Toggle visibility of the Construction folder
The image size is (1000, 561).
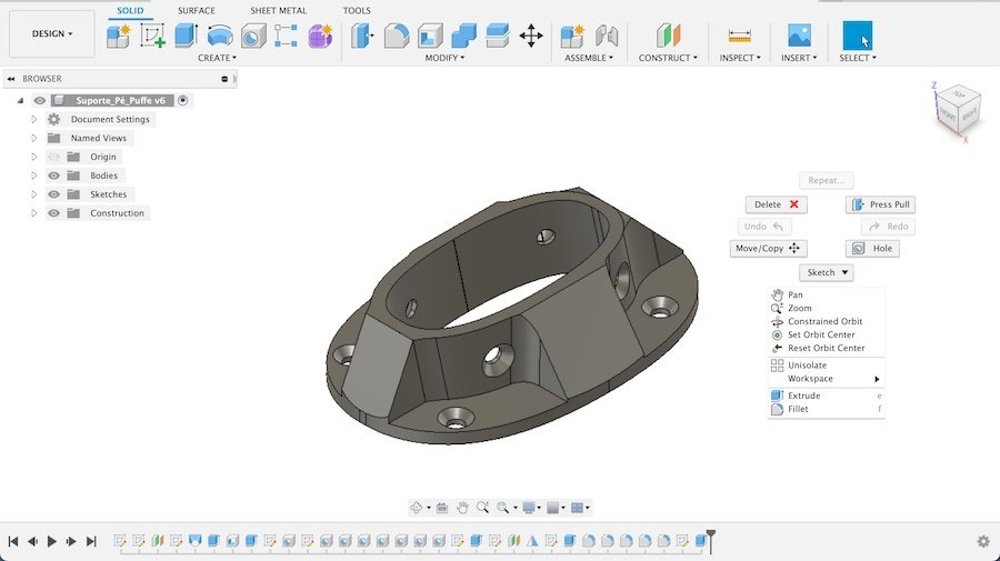(x=54, y=213)
